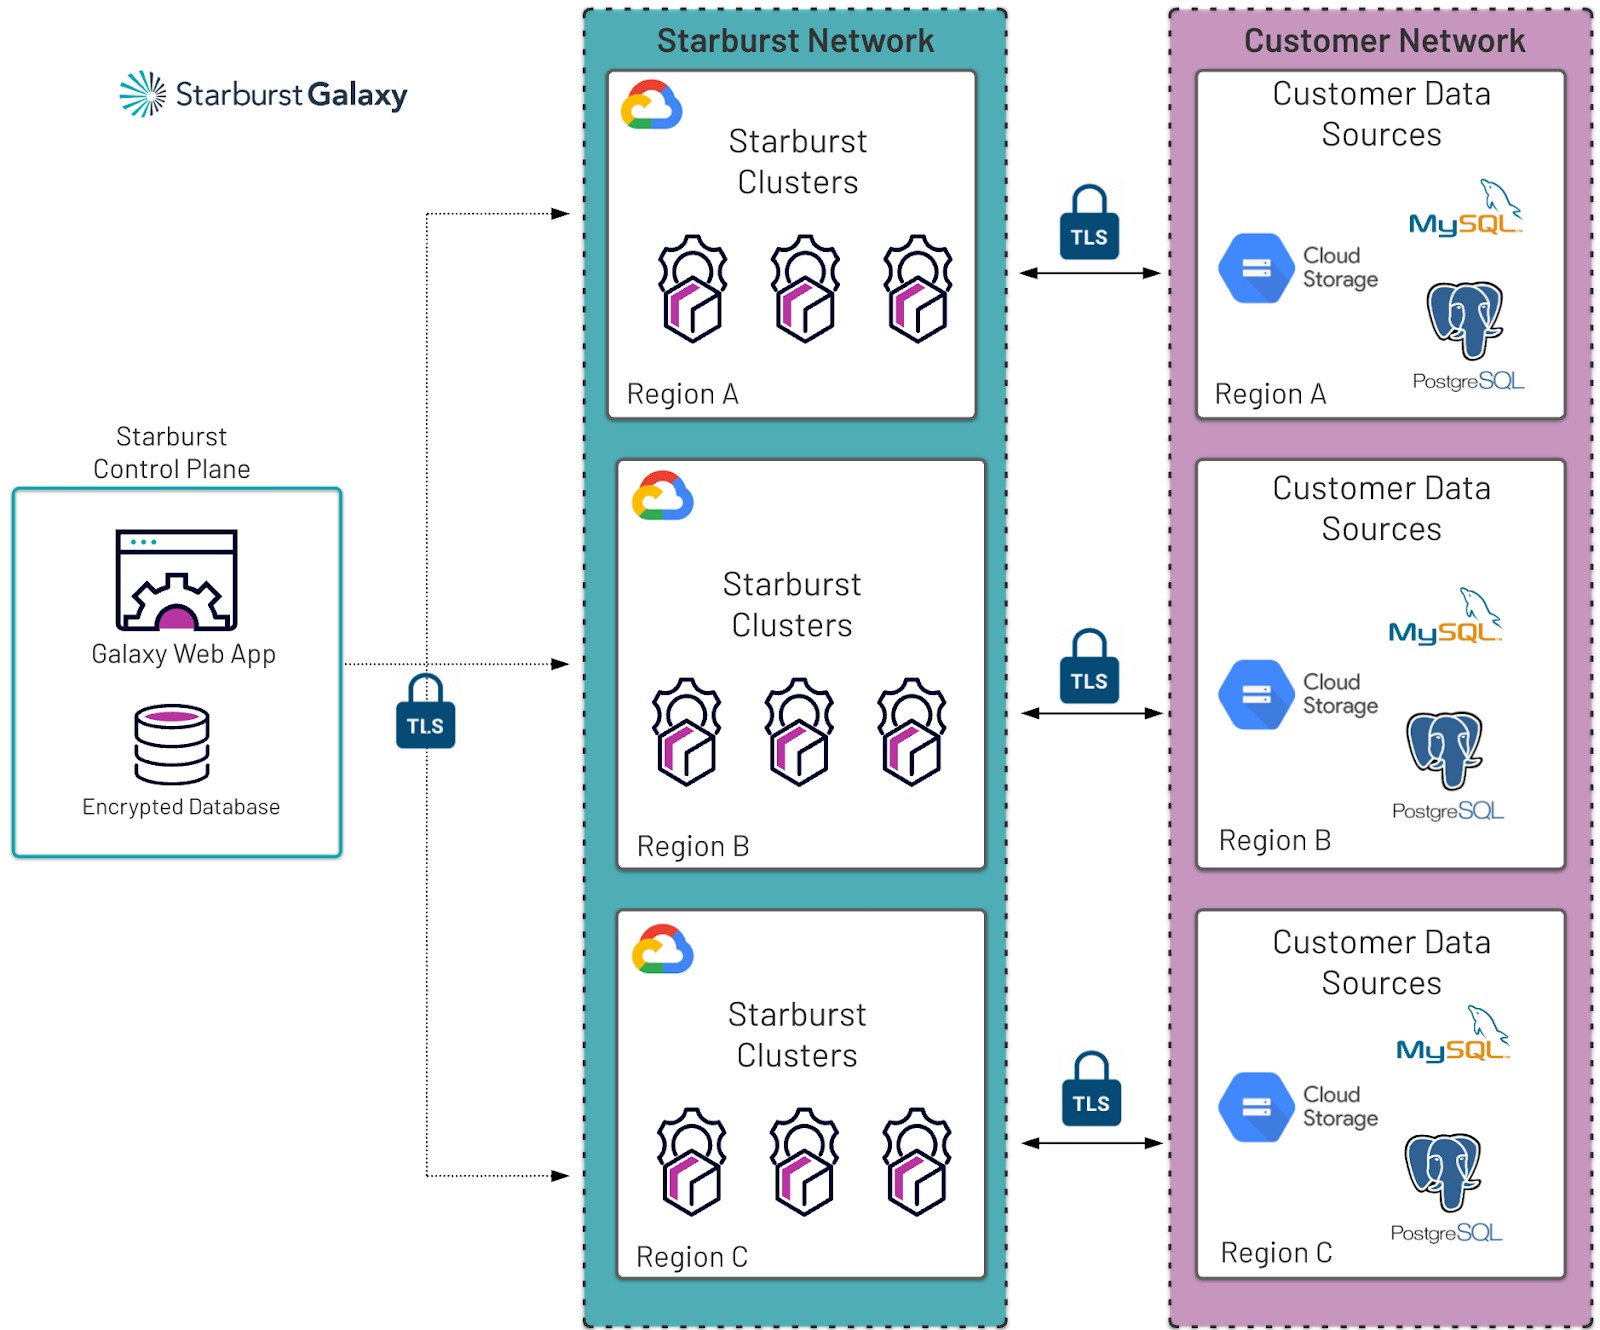Click Google Cloud logo in Starburst Region C

click(662, 949)
